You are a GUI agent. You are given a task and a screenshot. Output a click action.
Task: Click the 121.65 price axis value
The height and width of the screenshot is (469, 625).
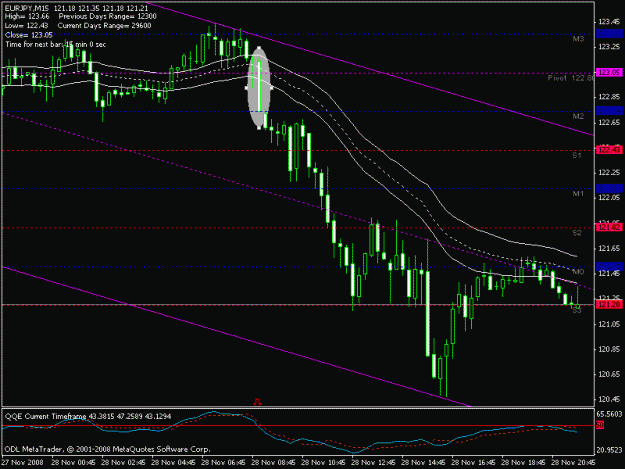[x=609, y=249]
